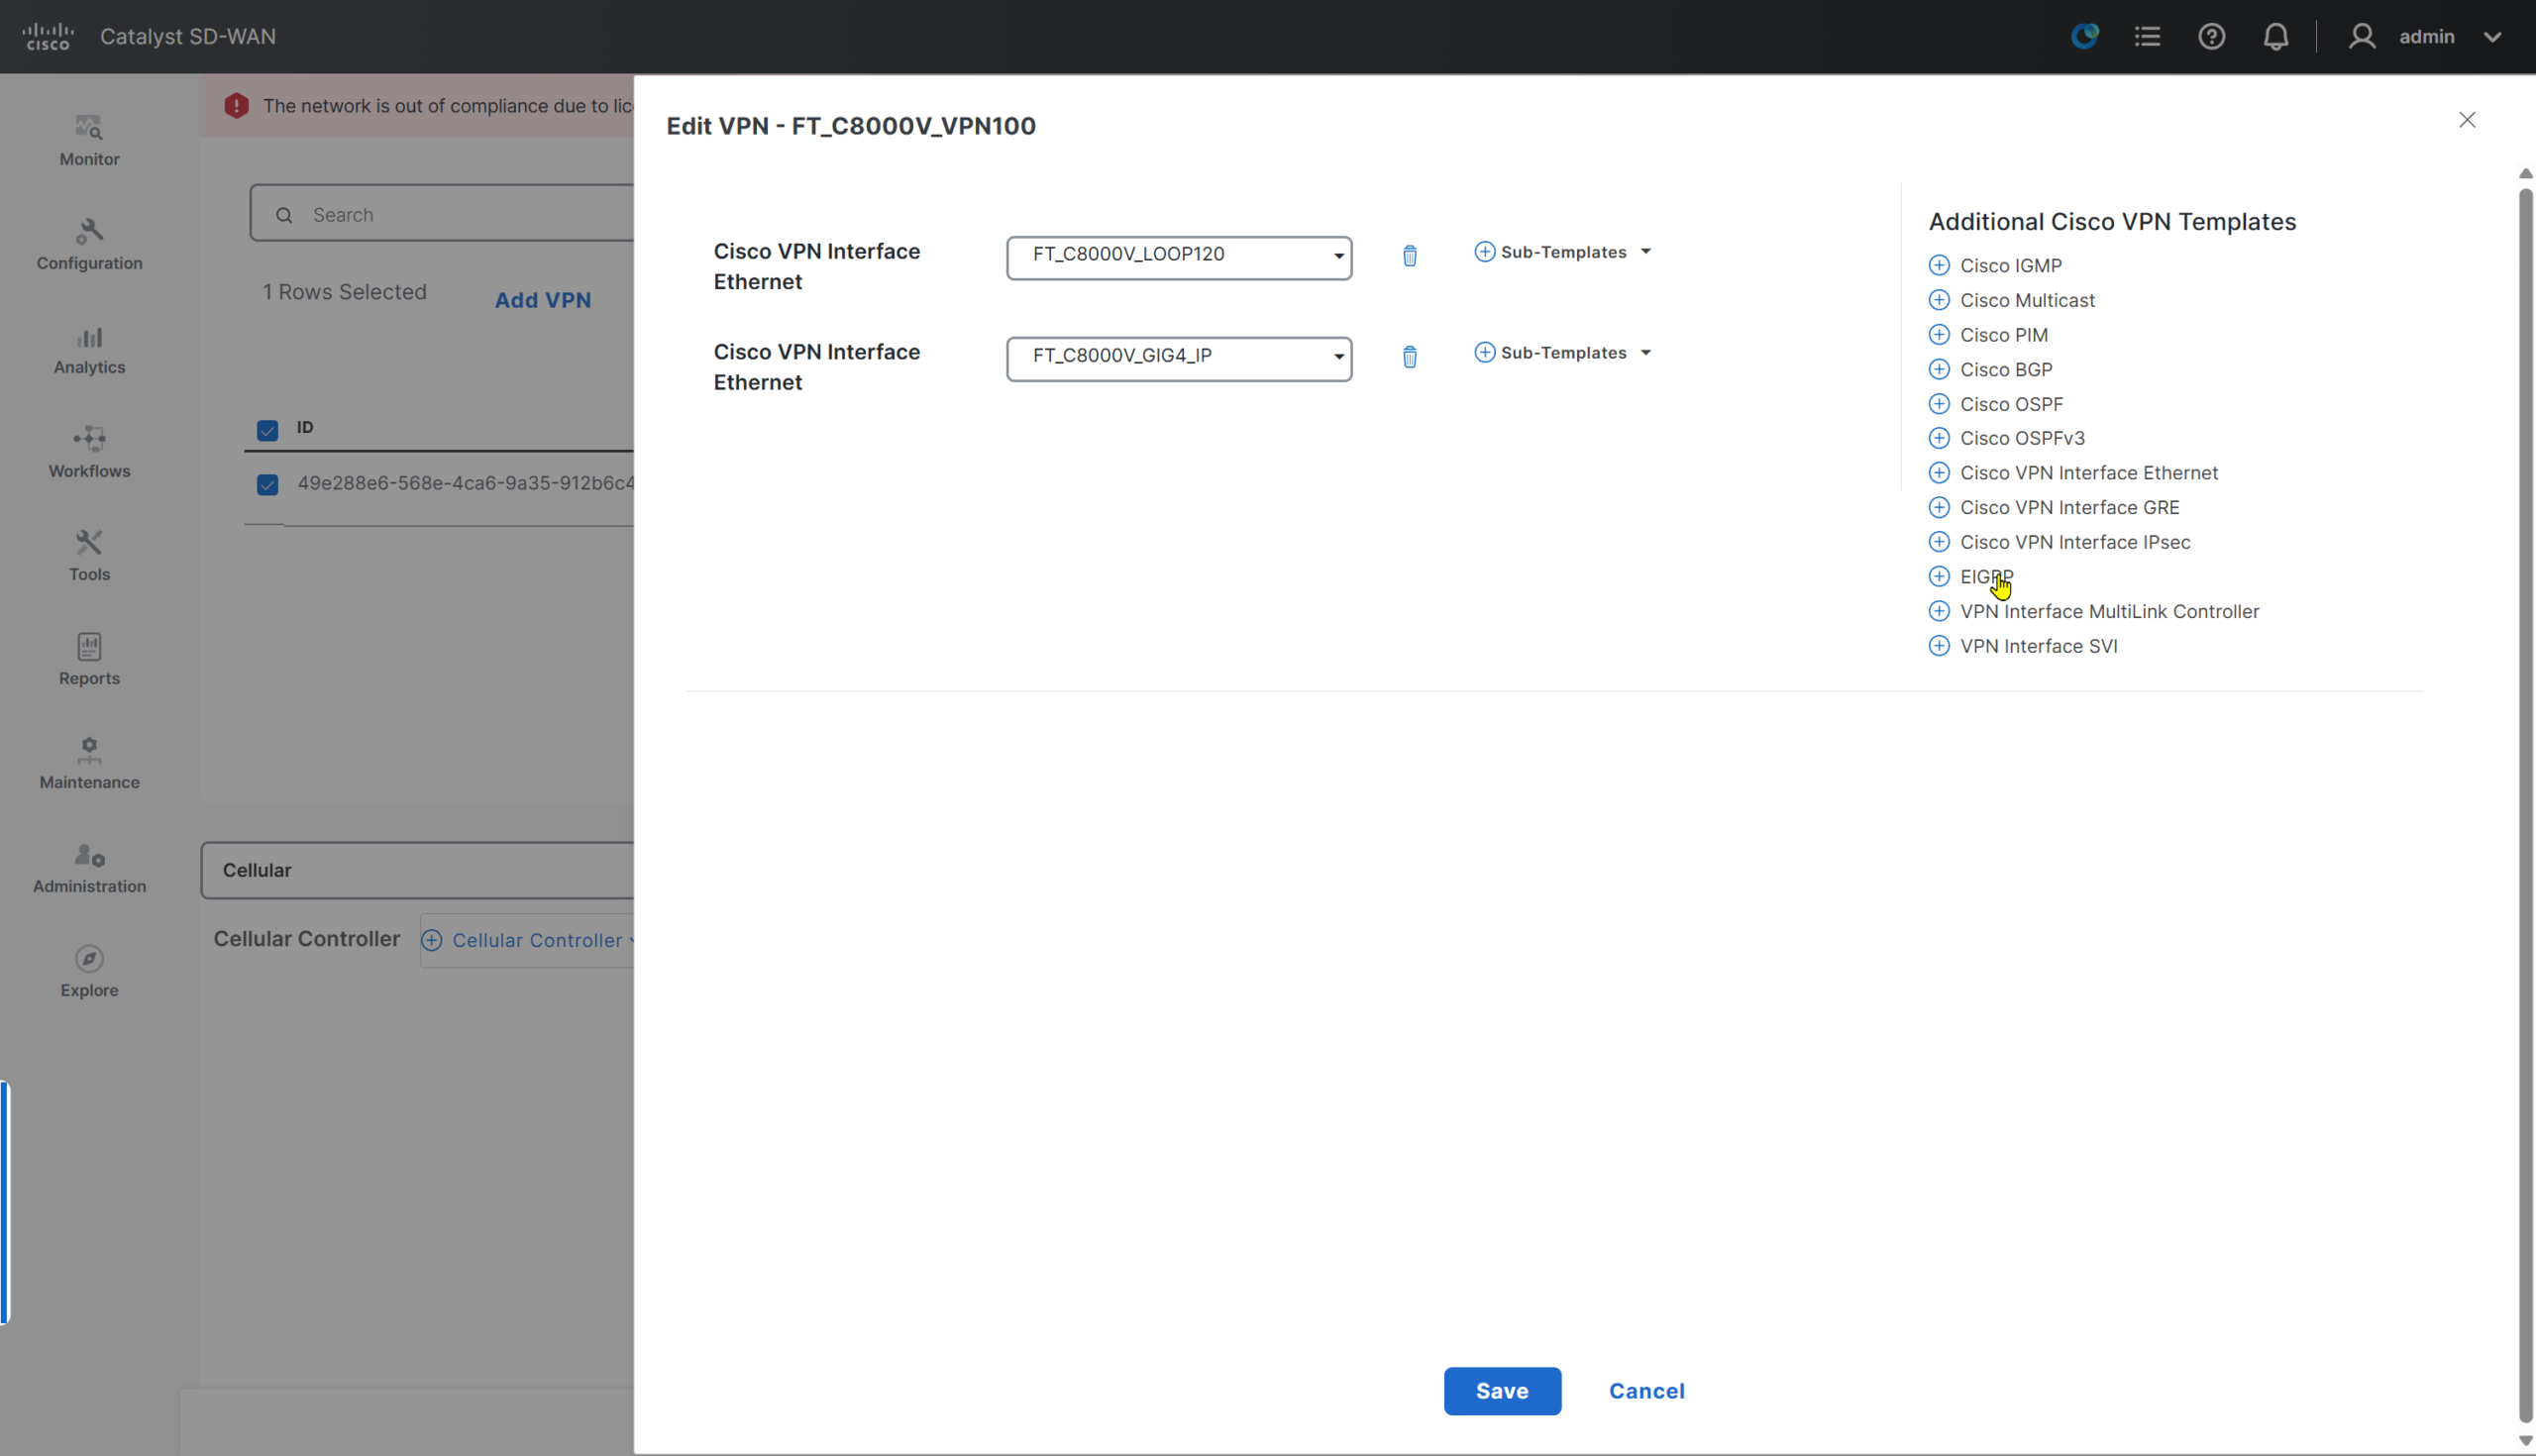This screenshot has height=1456, width=2536.
Task: Click the Cisco logo in header
Action: click(x=48, y=36)
